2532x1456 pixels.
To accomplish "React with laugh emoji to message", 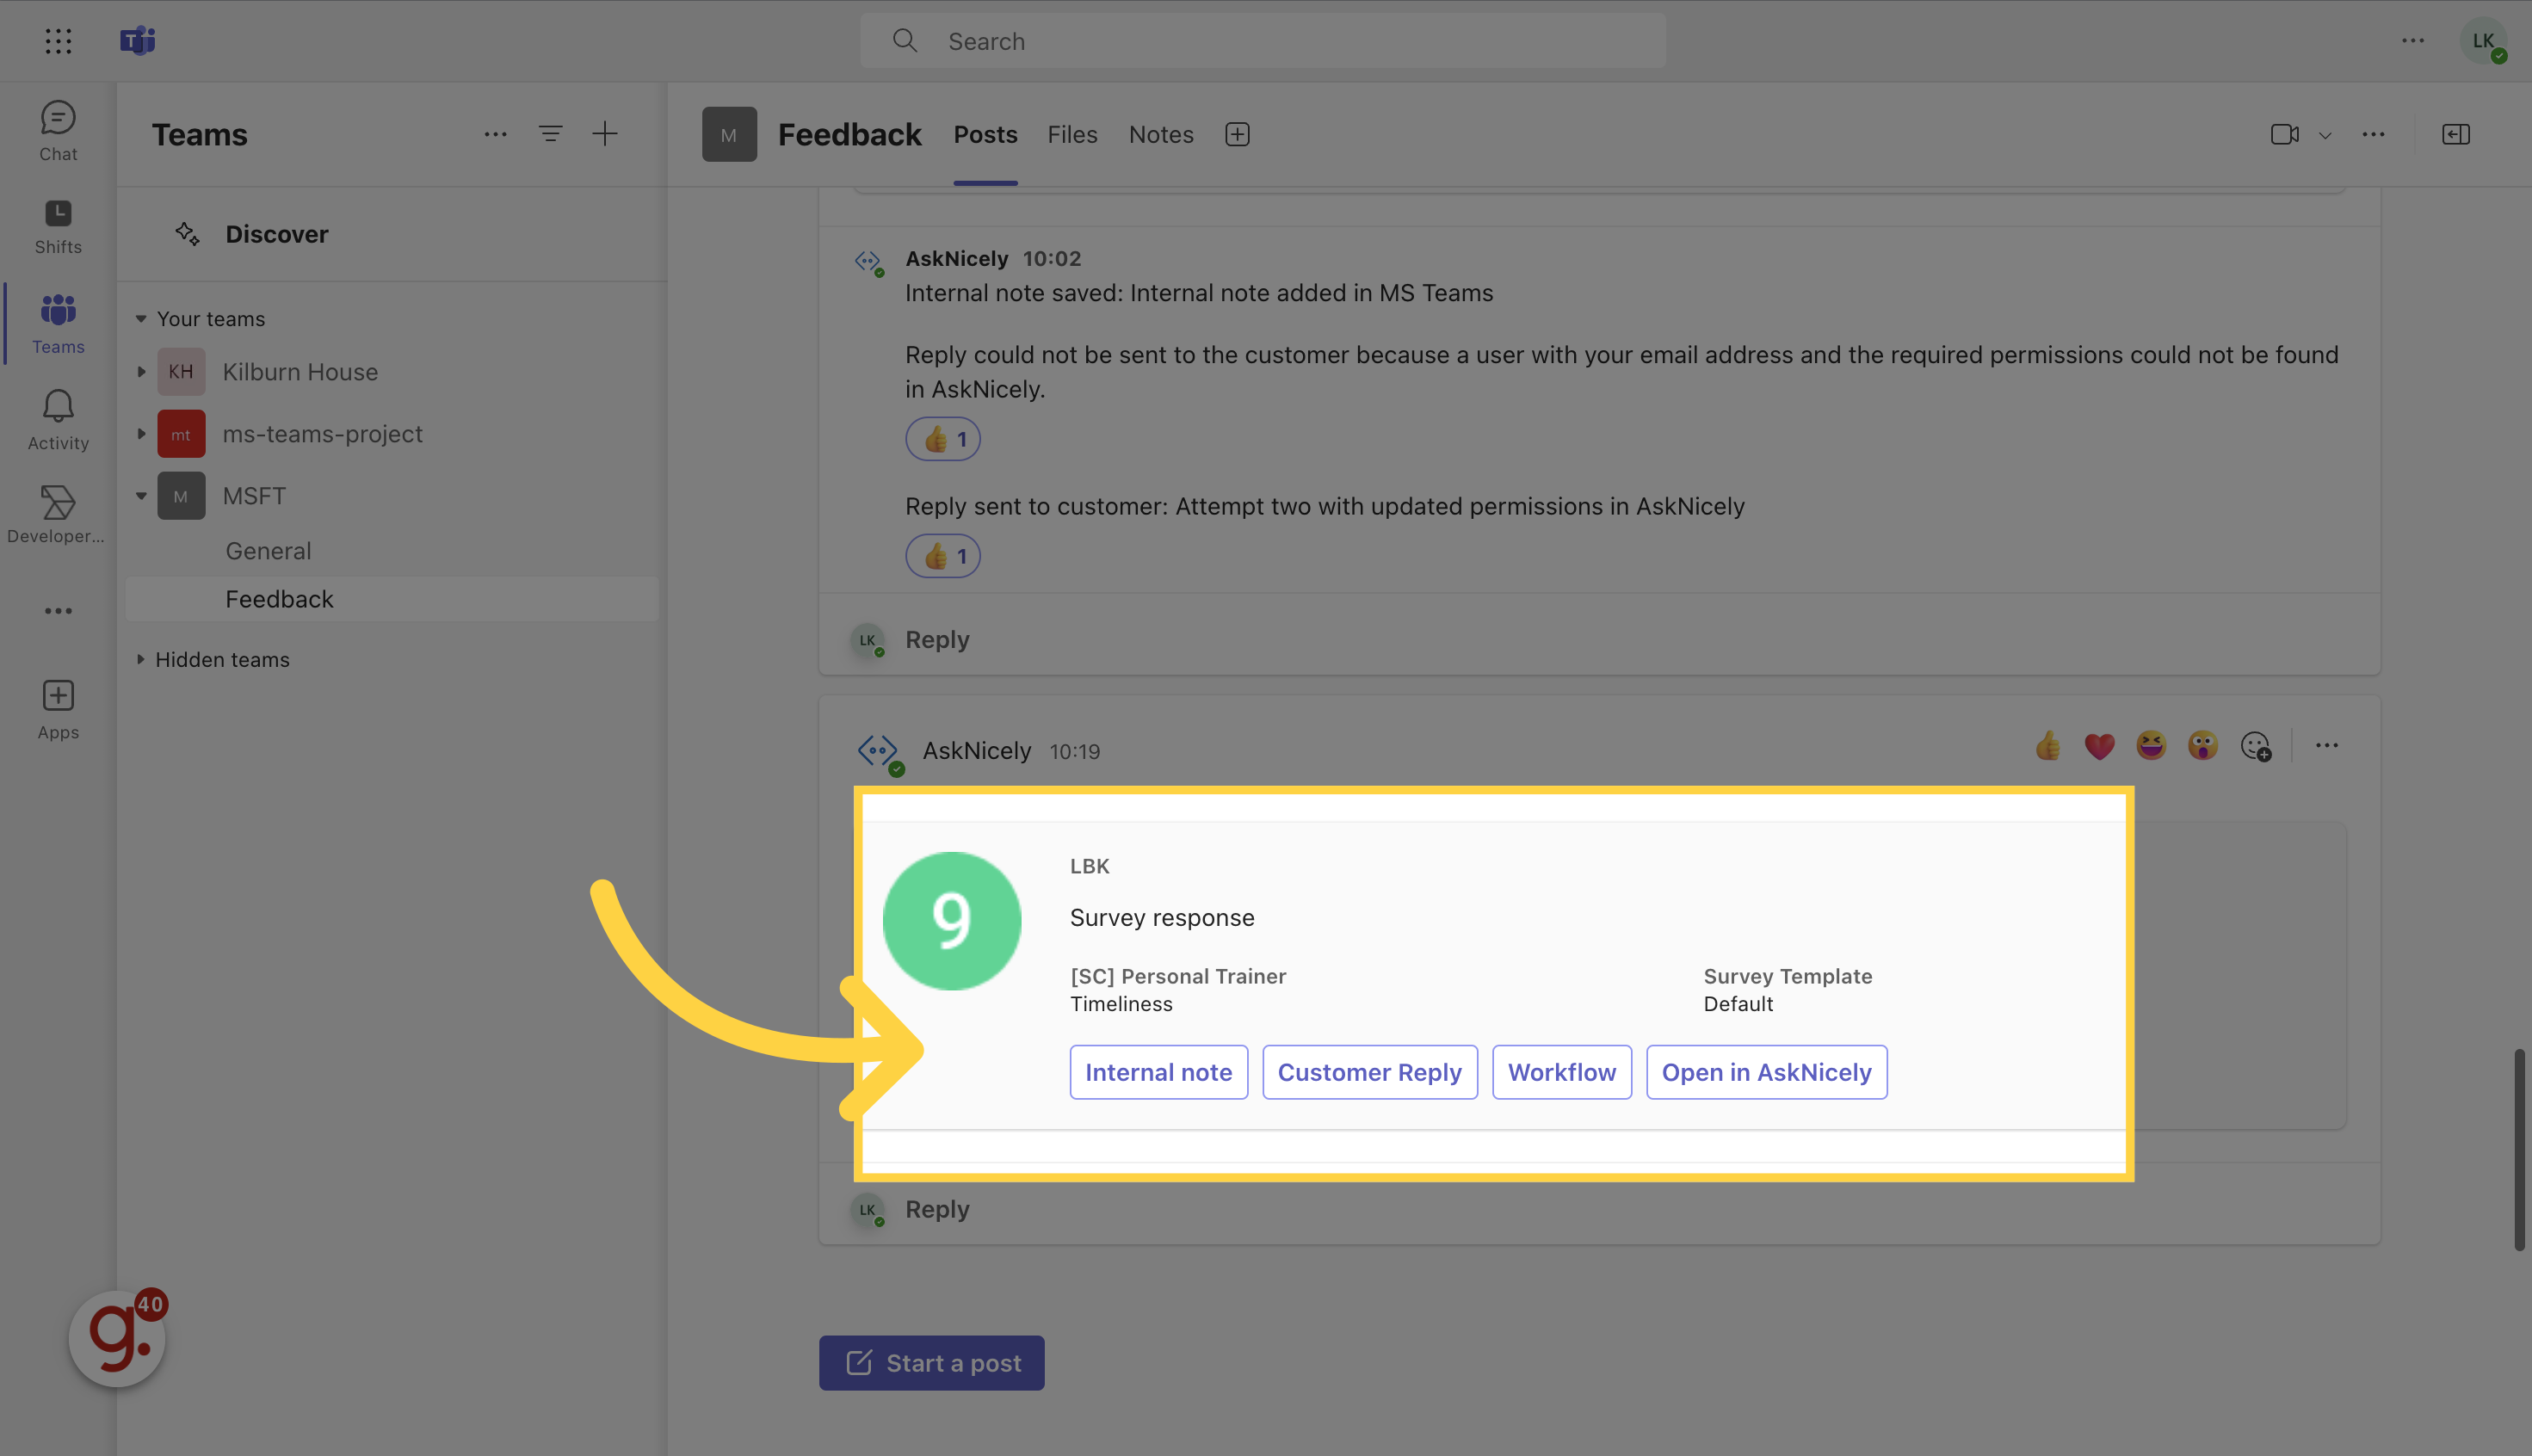I will pos(2151,746).
